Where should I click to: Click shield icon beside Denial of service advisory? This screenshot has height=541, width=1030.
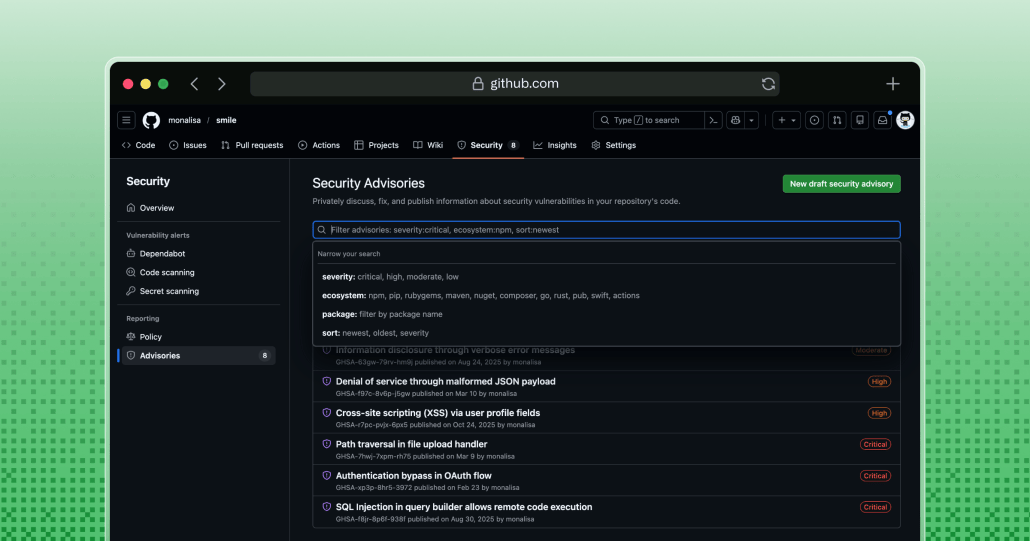326,381
